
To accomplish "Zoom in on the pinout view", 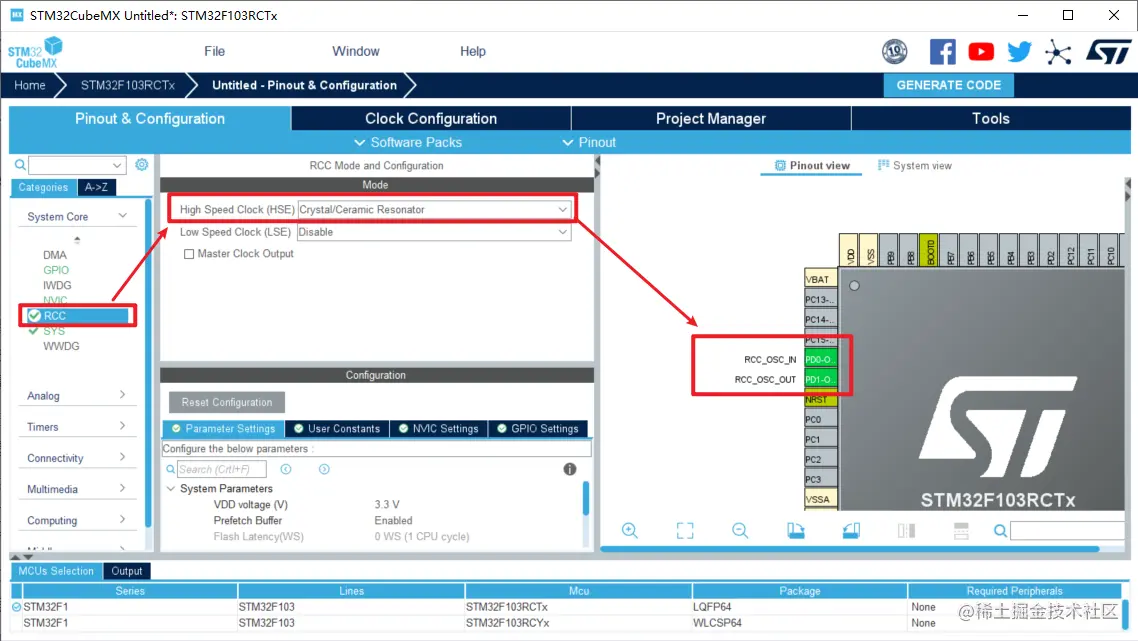I will pos(630,531).
